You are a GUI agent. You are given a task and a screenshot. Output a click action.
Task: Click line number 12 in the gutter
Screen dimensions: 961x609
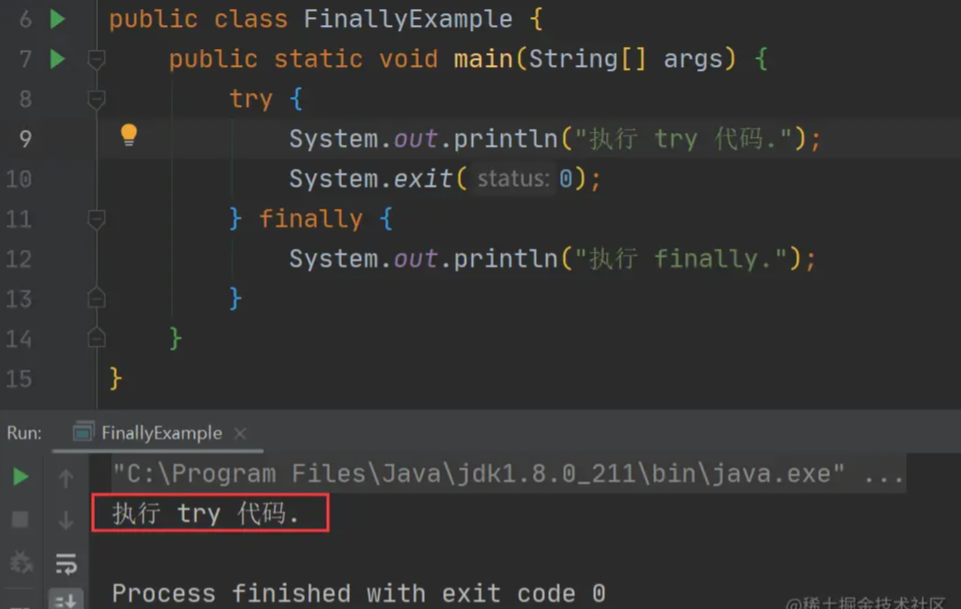click(x=18, y=259)
